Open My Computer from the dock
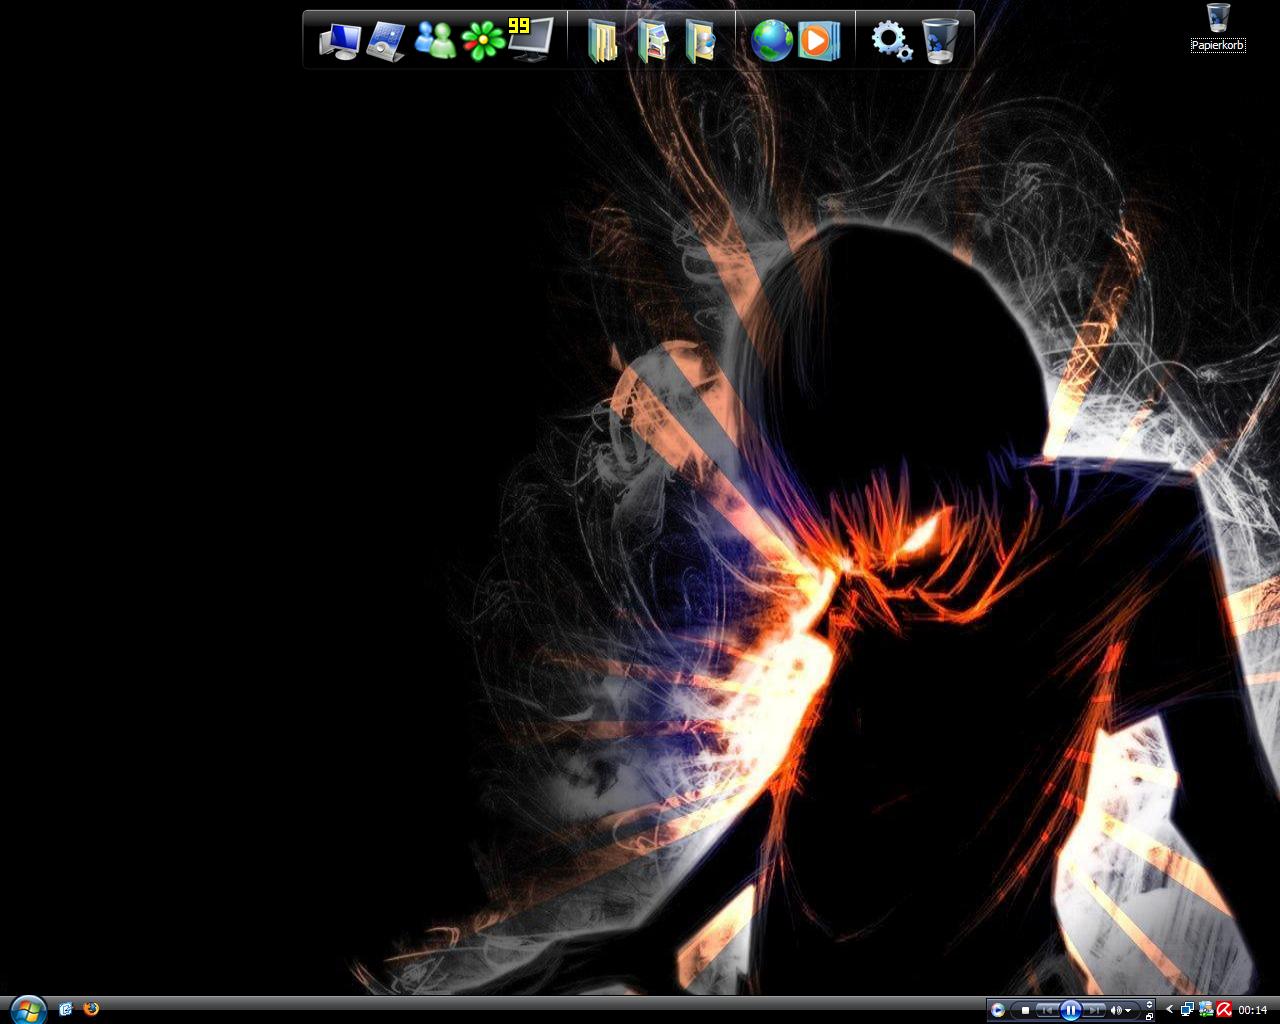Screen dimensions: 1280x1024 click(340, 41)
